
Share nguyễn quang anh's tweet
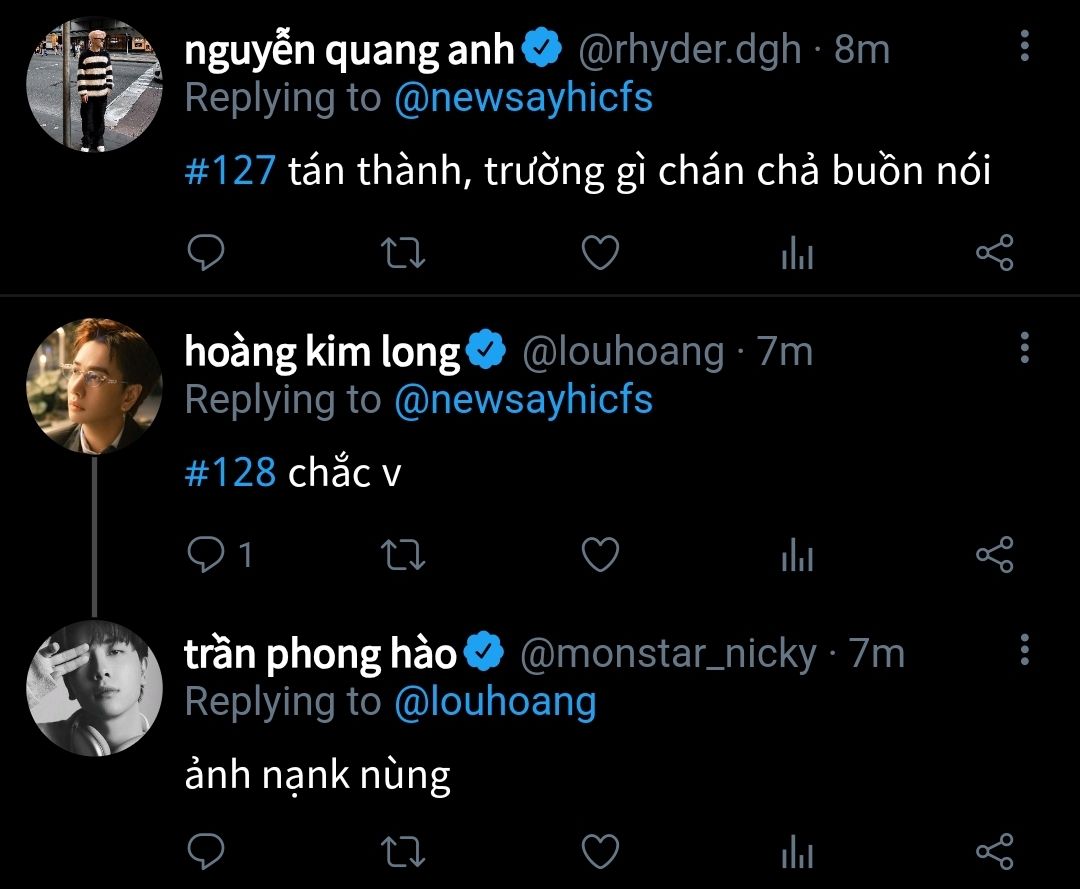tap(995, 253)
